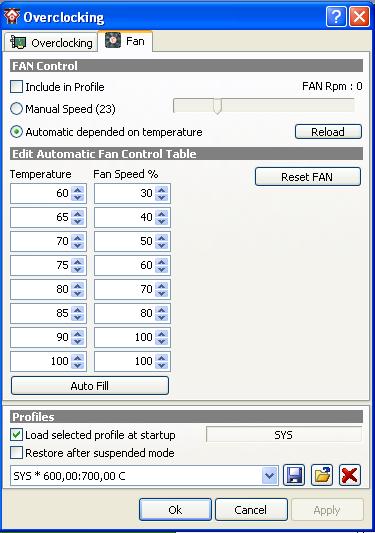The width and height of the screenshot is (375, 533).
Task: Enable Include in Profile checkbox
Action: pos(16,87)
